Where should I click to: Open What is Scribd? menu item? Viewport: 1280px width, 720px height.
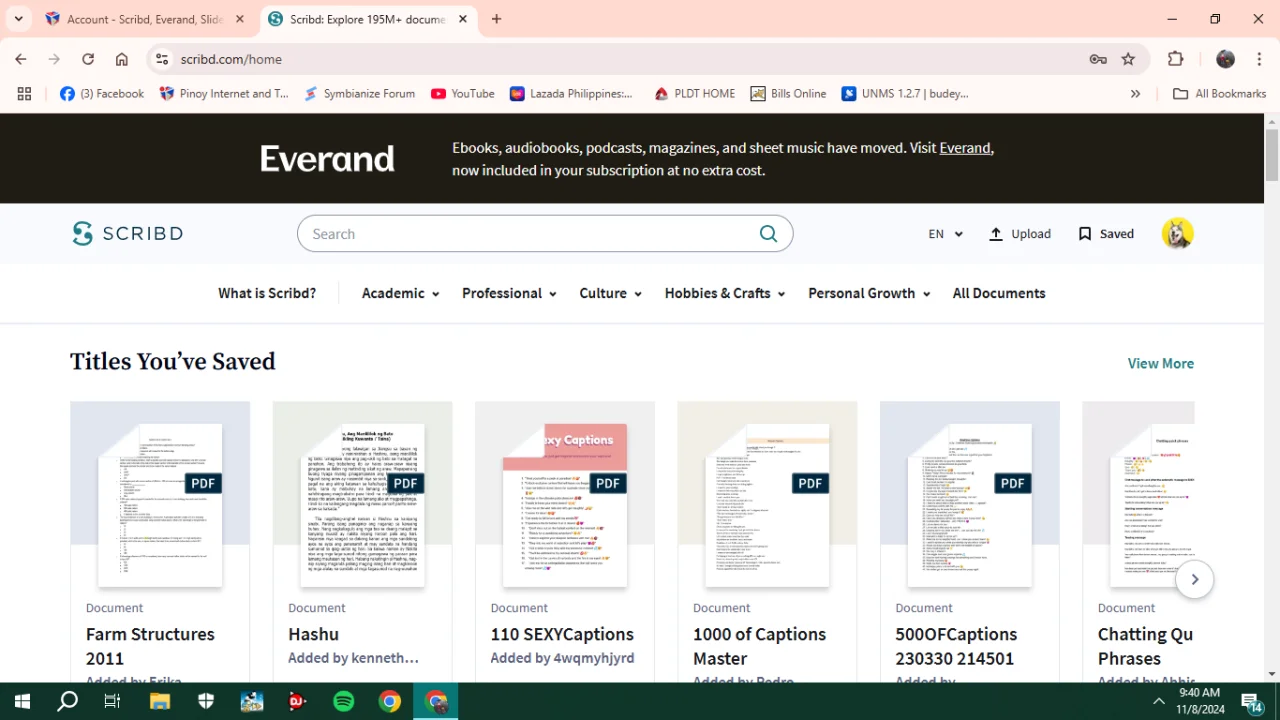click(x=267, y=293)
